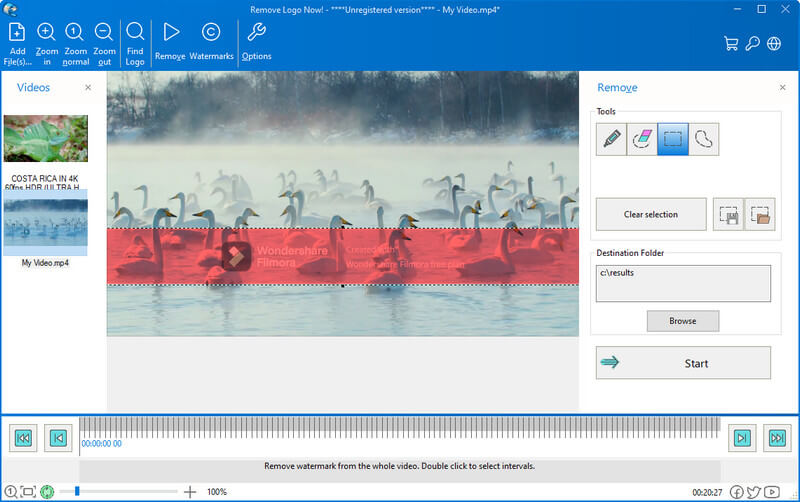Image resolution: width=800 pixels, height=502 pixels.
Task: Select the Marker tool
Action: (610, 140)
